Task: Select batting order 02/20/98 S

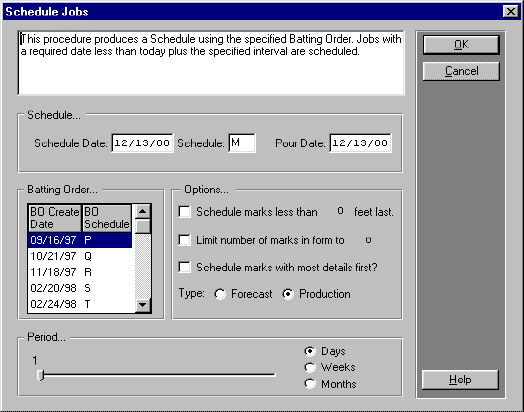Action: (x=80, y=288)
